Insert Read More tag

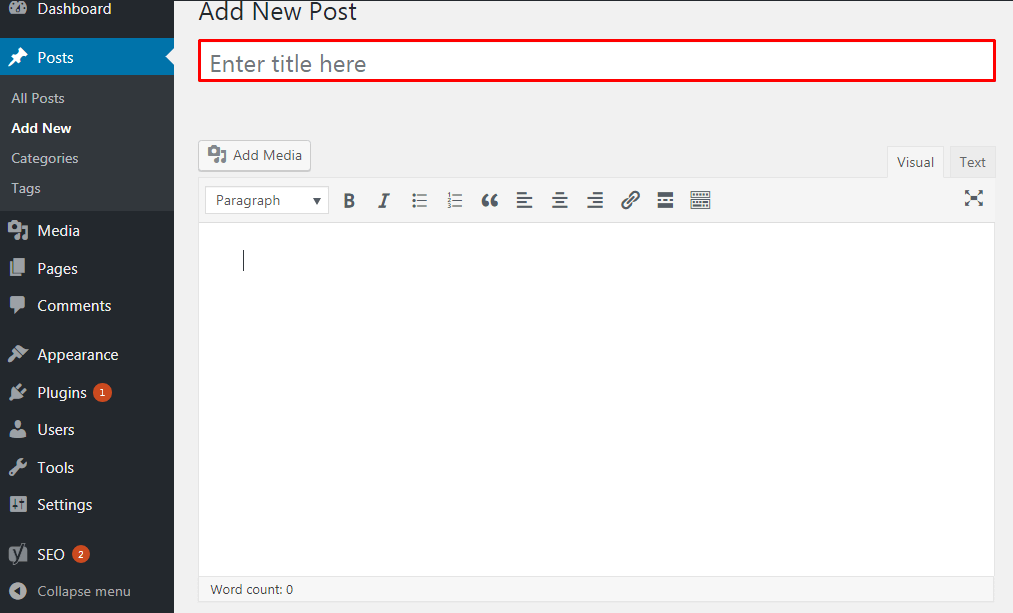point(665,200)
